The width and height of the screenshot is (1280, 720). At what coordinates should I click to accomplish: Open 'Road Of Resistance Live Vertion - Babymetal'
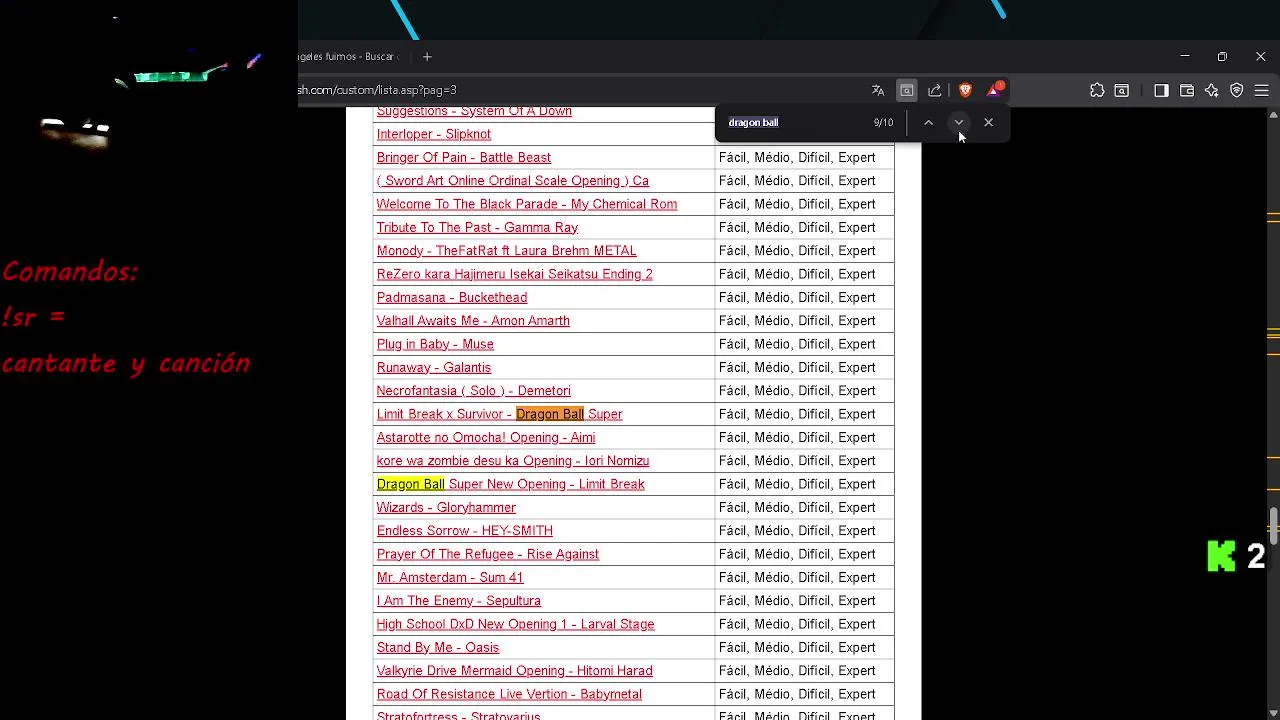click(x=509, y=694)
